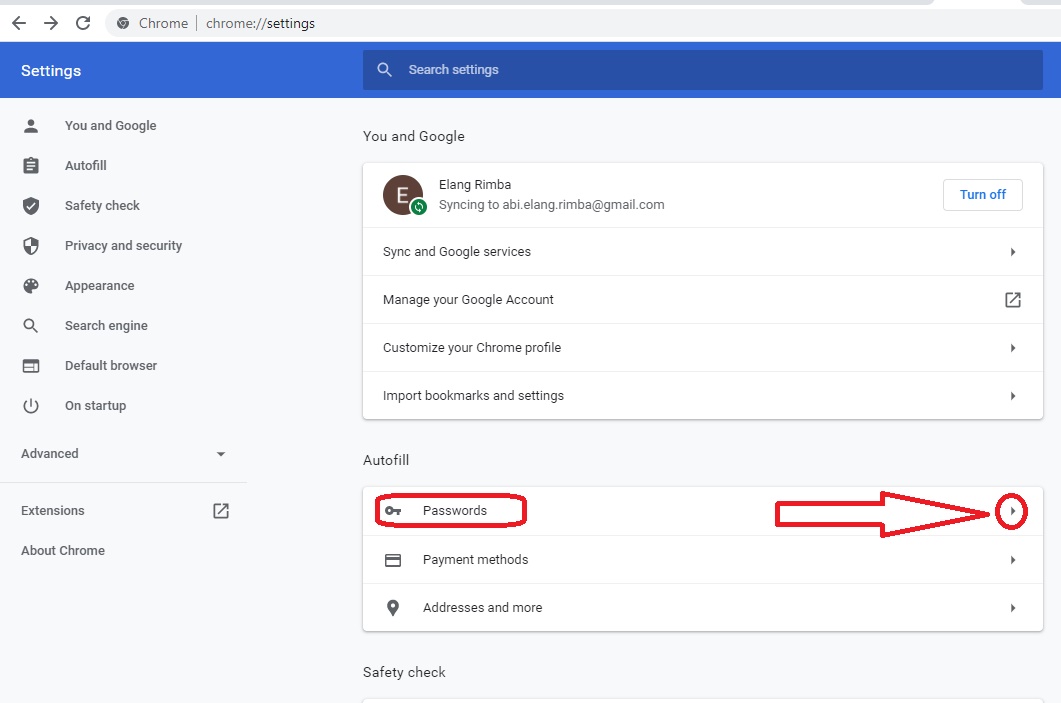Turn off sync with the Turn off button
The height and width of the screenshot is (703, 1061).
(x=983, y=195)
